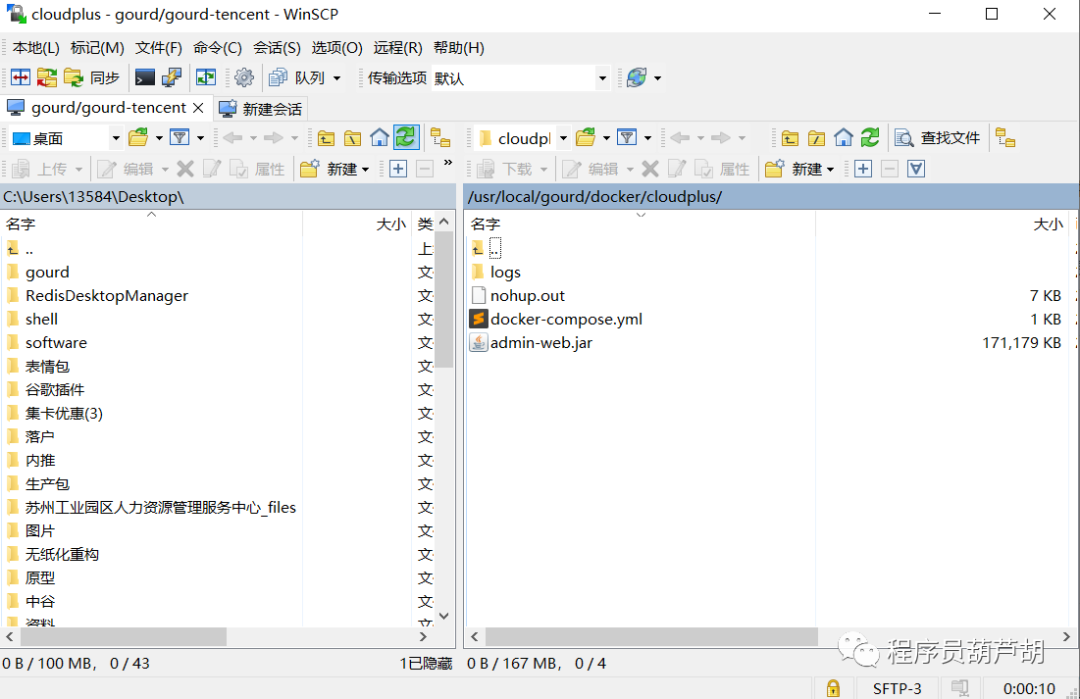
Task: Refresh remote panel icon
Action: click(x=870, y=138)
